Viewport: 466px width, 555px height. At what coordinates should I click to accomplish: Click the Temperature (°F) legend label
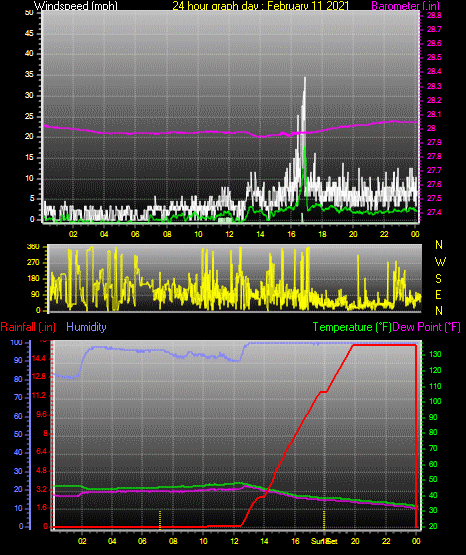click(x=352, y=327)
